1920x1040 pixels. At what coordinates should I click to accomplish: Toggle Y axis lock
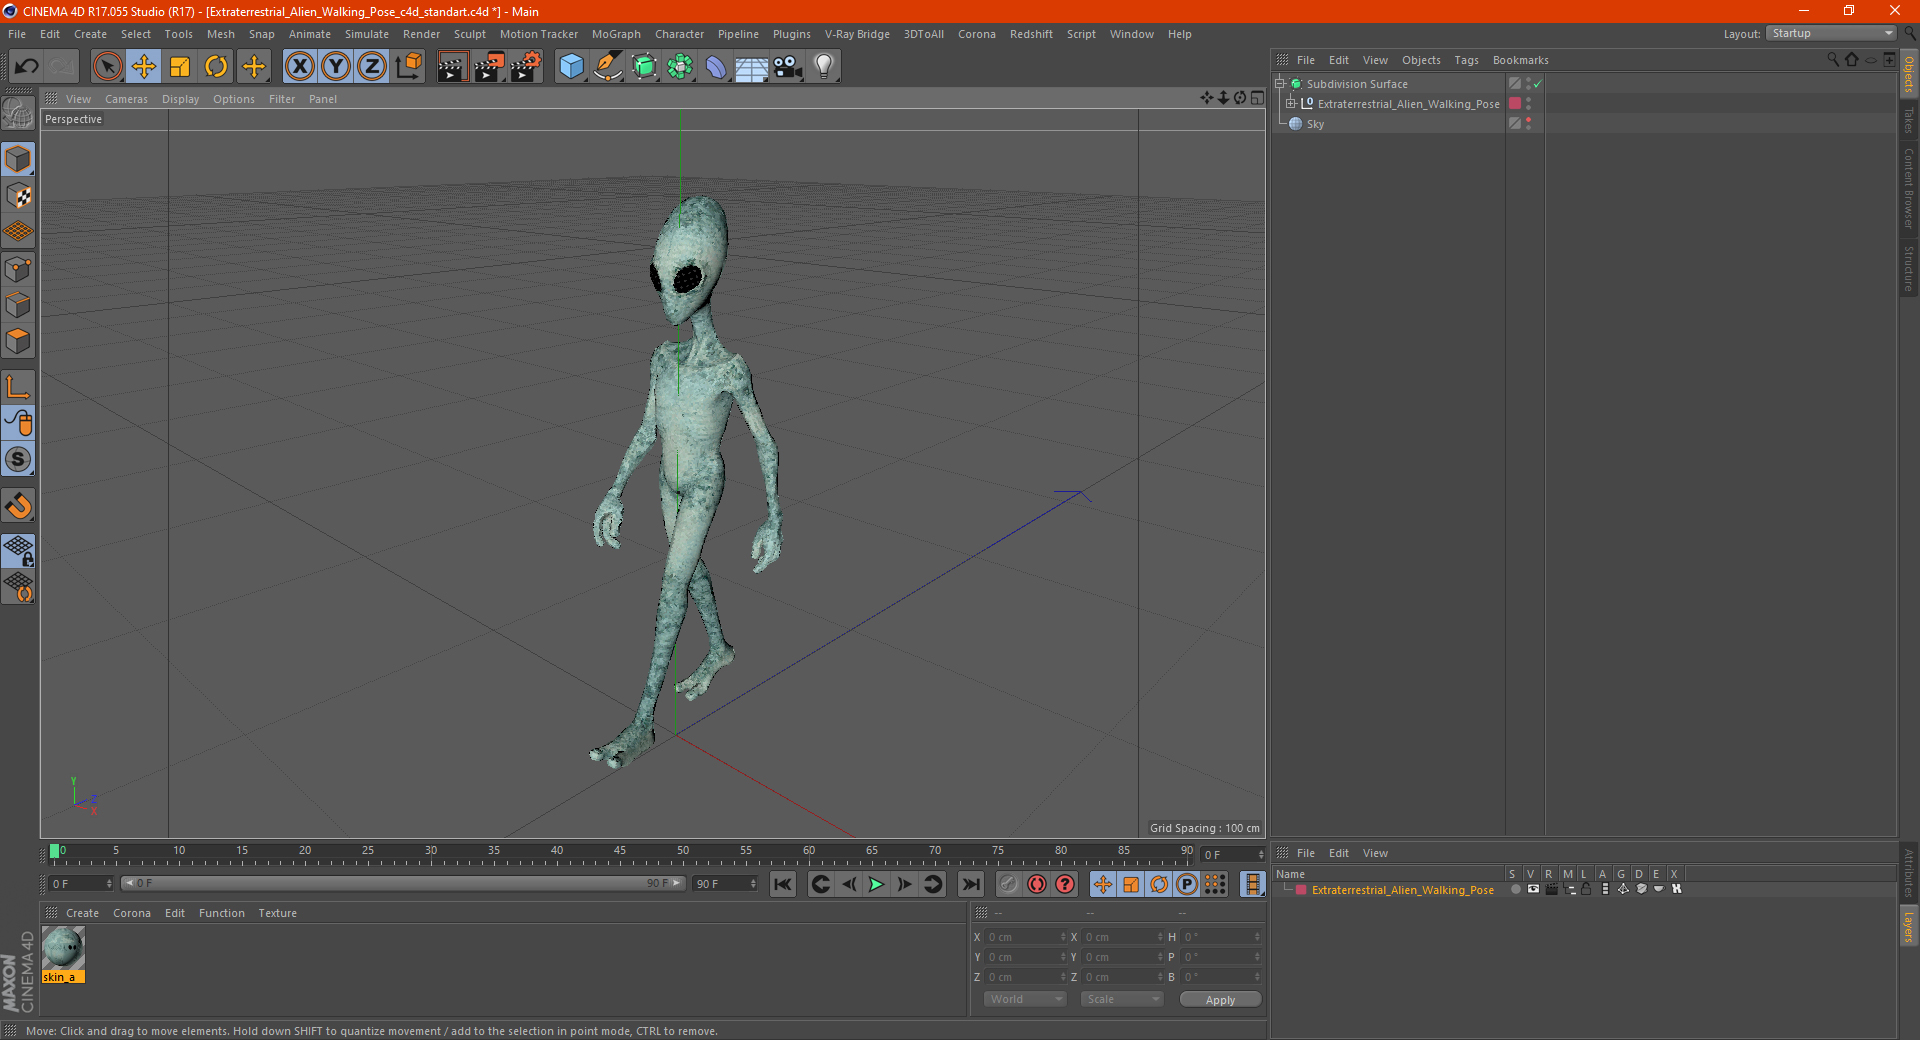pos(336,67)
